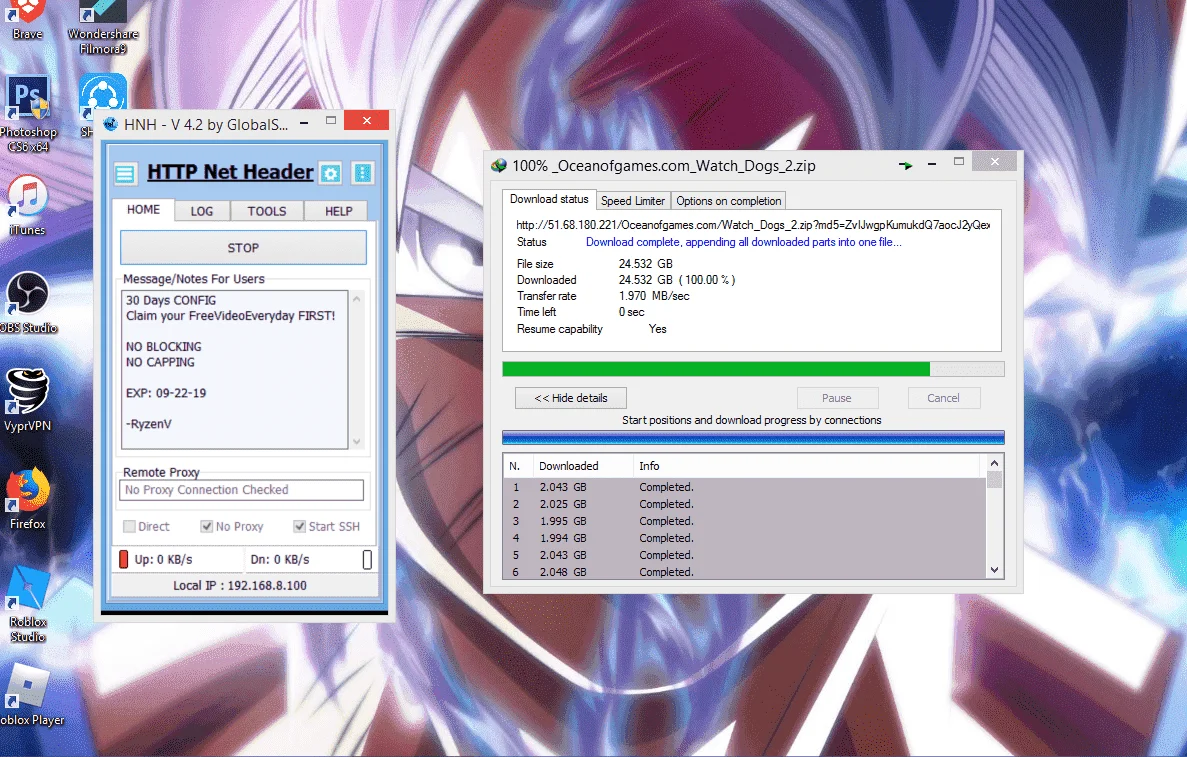The height and width of the screenshot is (757, 1187).
Task: Click the 'EXP: 09-22-19' note line
Action: point(166,393)
